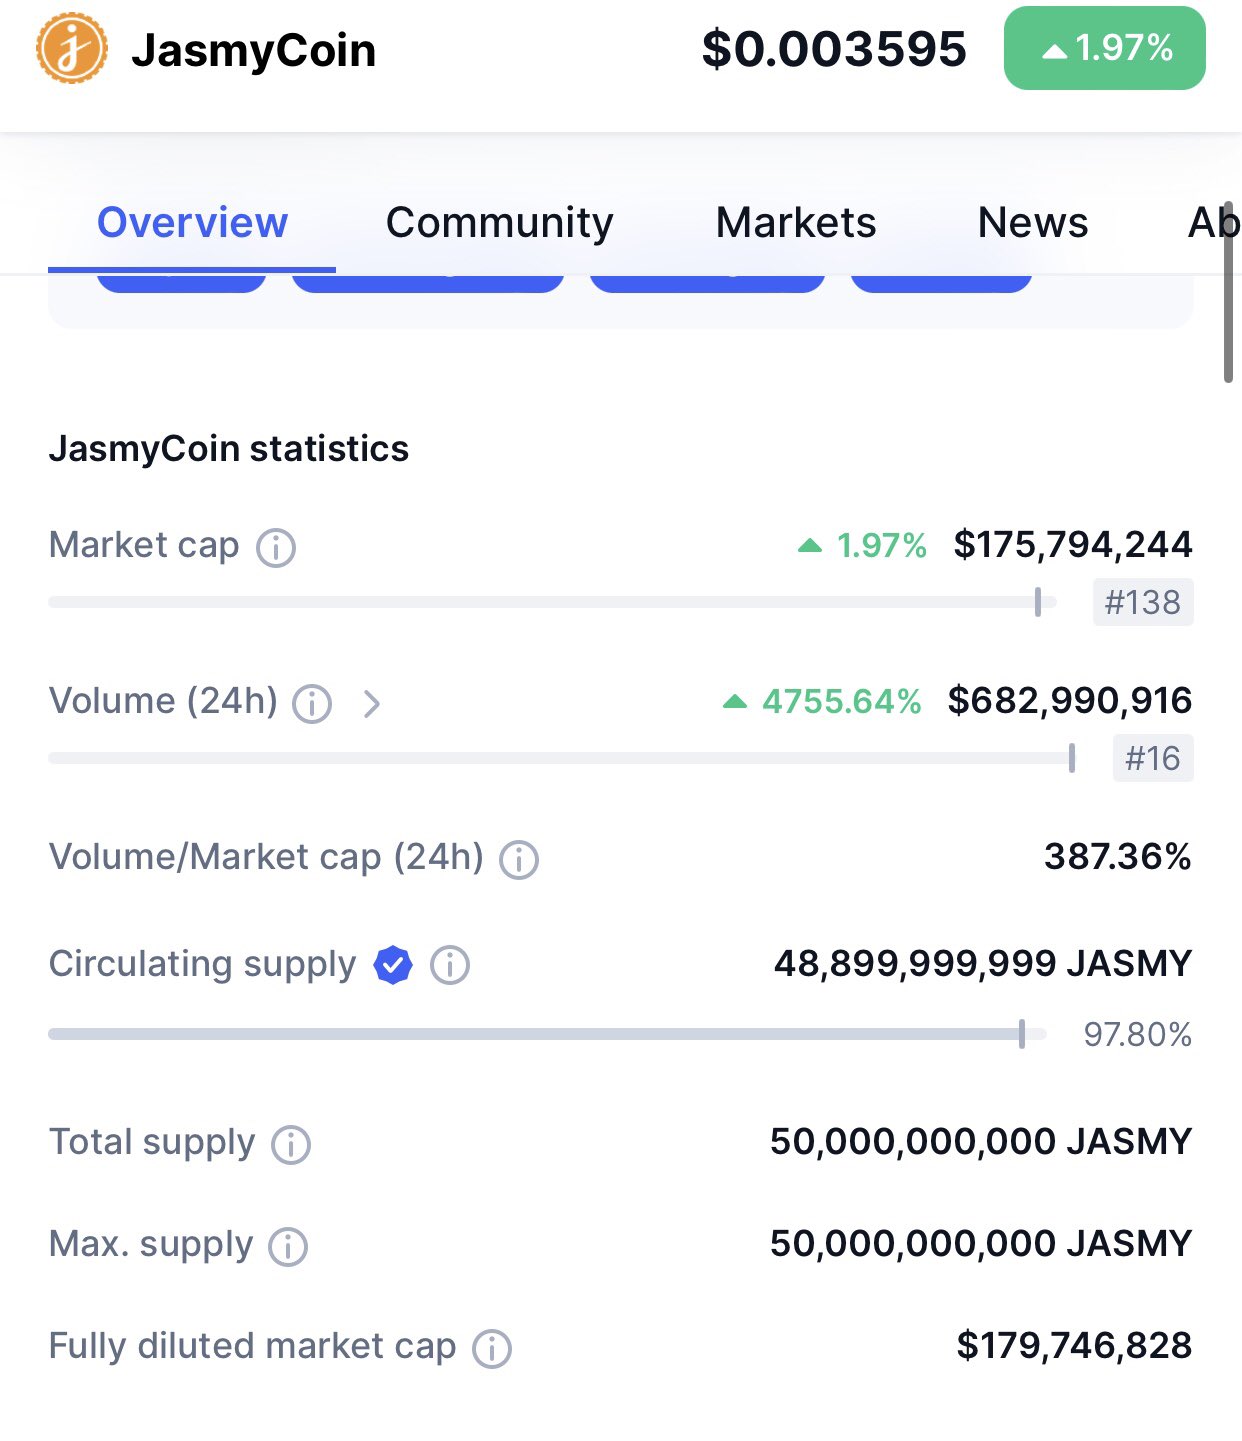1242x1441 pixels.
Task: Tap the Circulating supply verified badge
Action: point(393,965)
